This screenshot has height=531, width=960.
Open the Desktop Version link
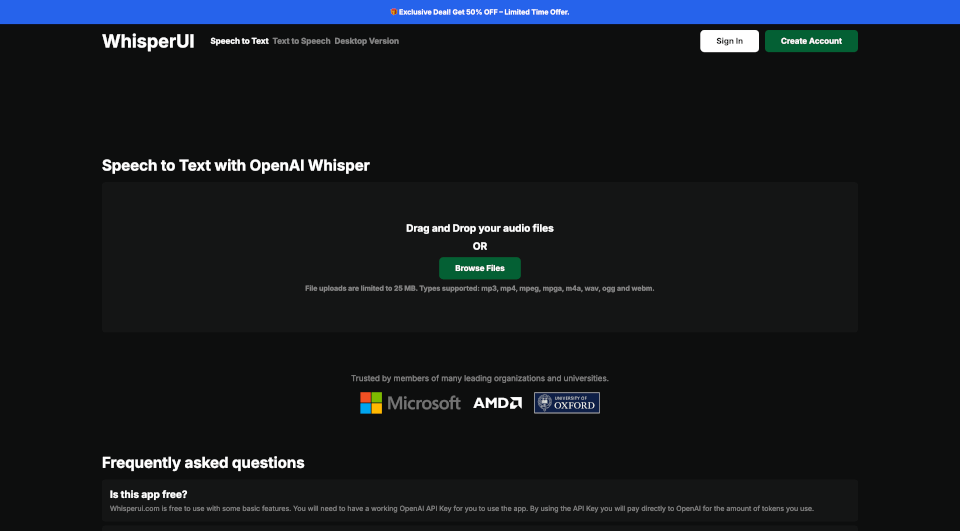click(366, 41)
